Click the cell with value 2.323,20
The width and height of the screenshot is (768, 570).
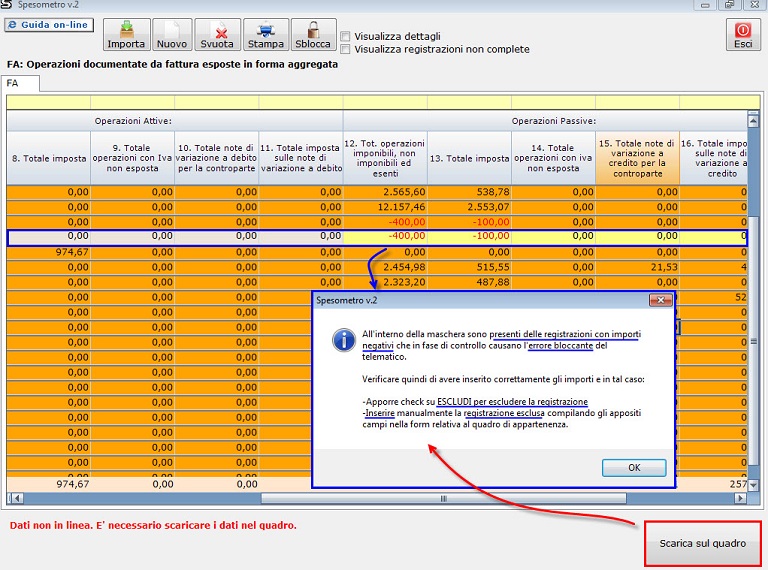click(x=385, y=283)
